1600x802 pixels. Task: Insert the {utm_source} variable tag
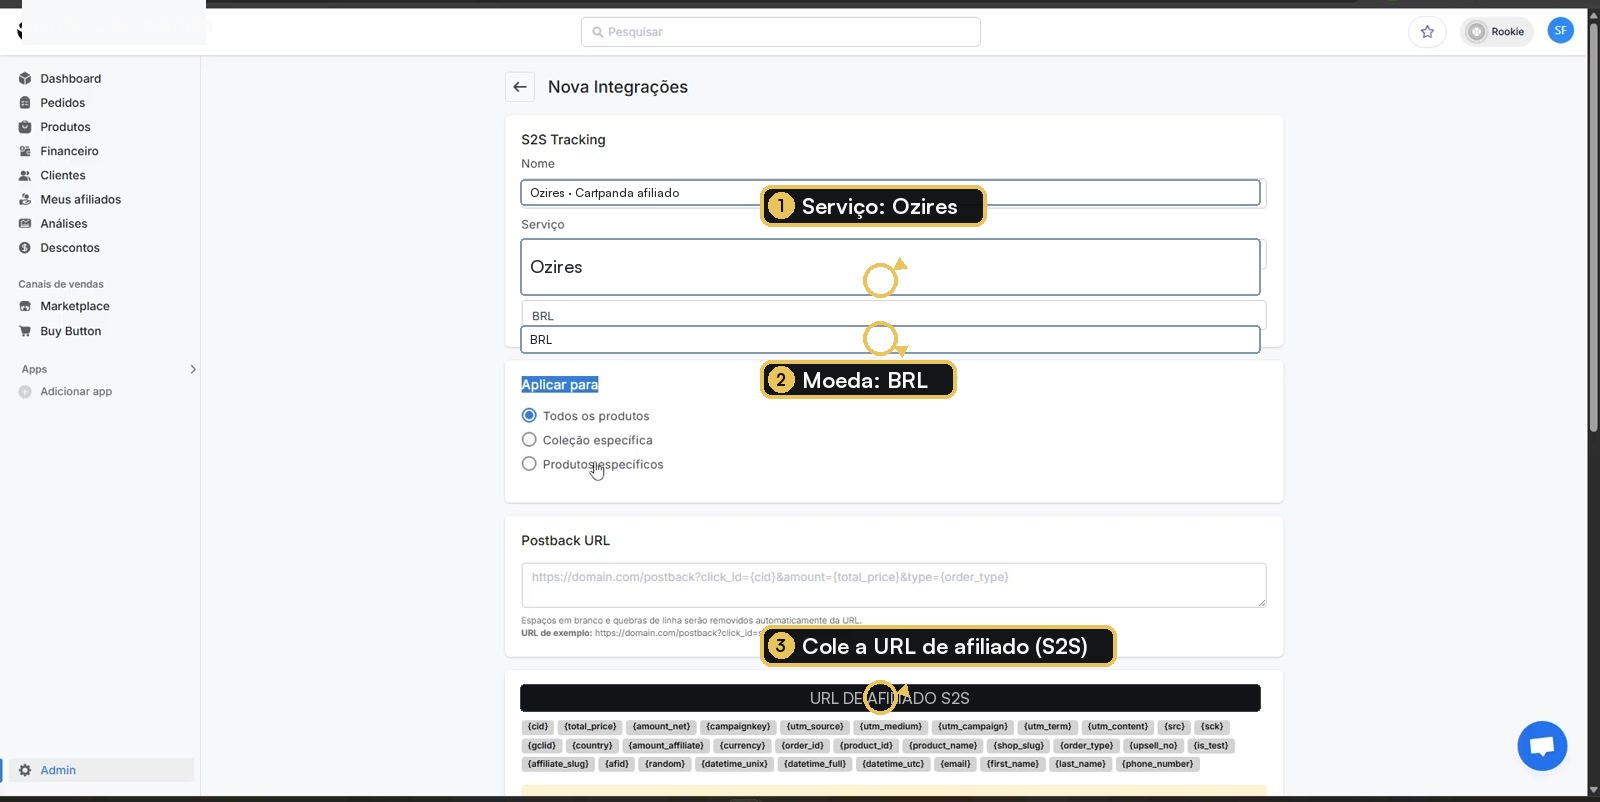click(815, 727)
